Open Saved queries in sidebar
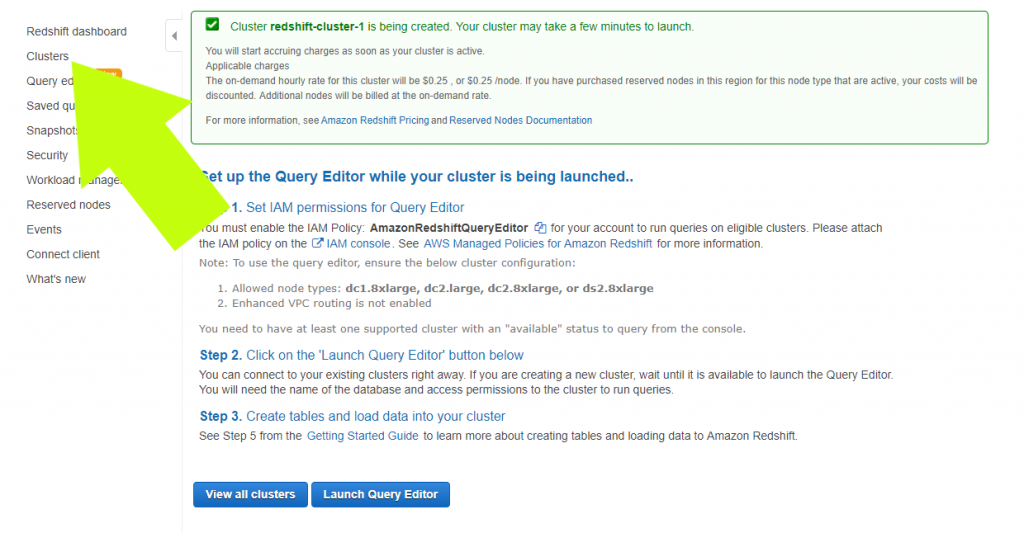Image resolution: width=1024 pixels, height=533 pixels. (51, 106)
